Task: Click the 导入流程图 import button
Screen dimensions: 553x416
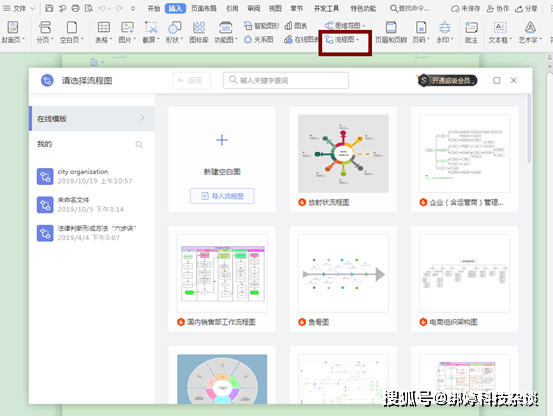Action: point(222,196)
